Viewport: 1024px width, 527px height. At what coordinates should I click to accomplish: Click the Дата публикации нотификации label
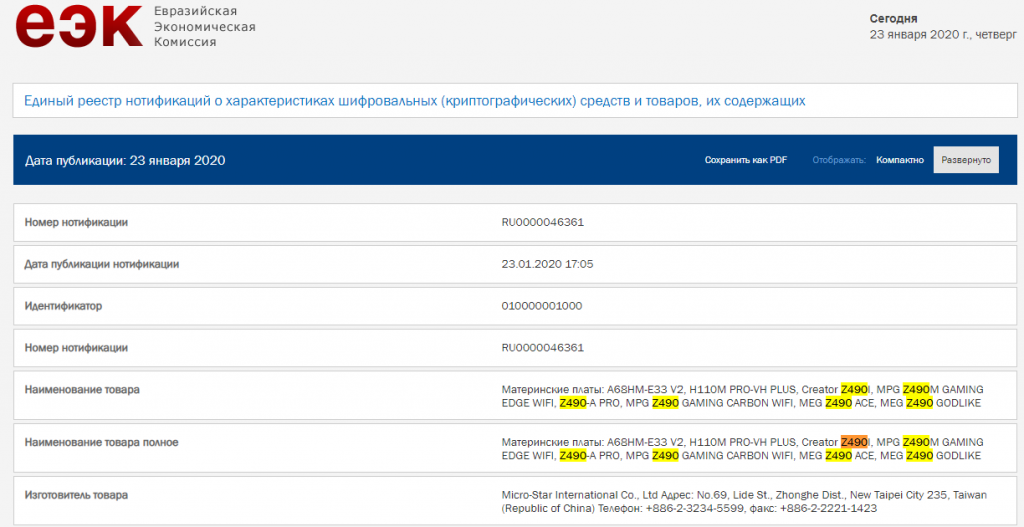(x=102, y=264)
